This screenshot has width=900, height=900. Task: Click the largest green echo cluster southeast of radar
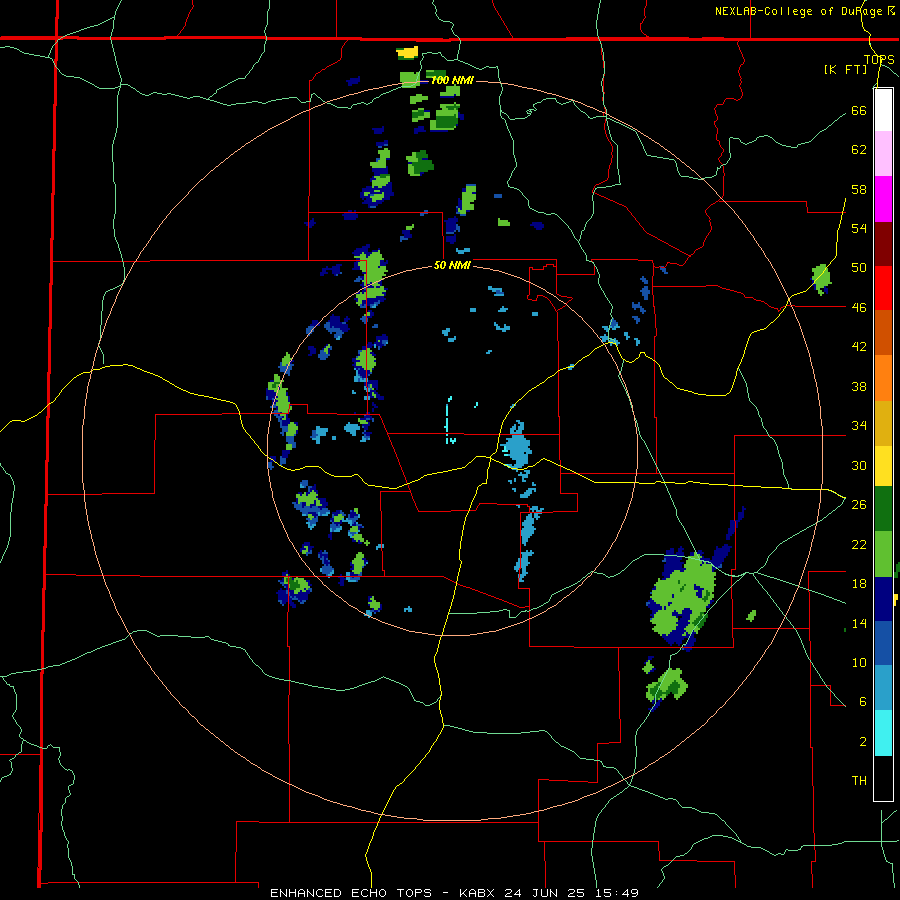tap(683, 598)
